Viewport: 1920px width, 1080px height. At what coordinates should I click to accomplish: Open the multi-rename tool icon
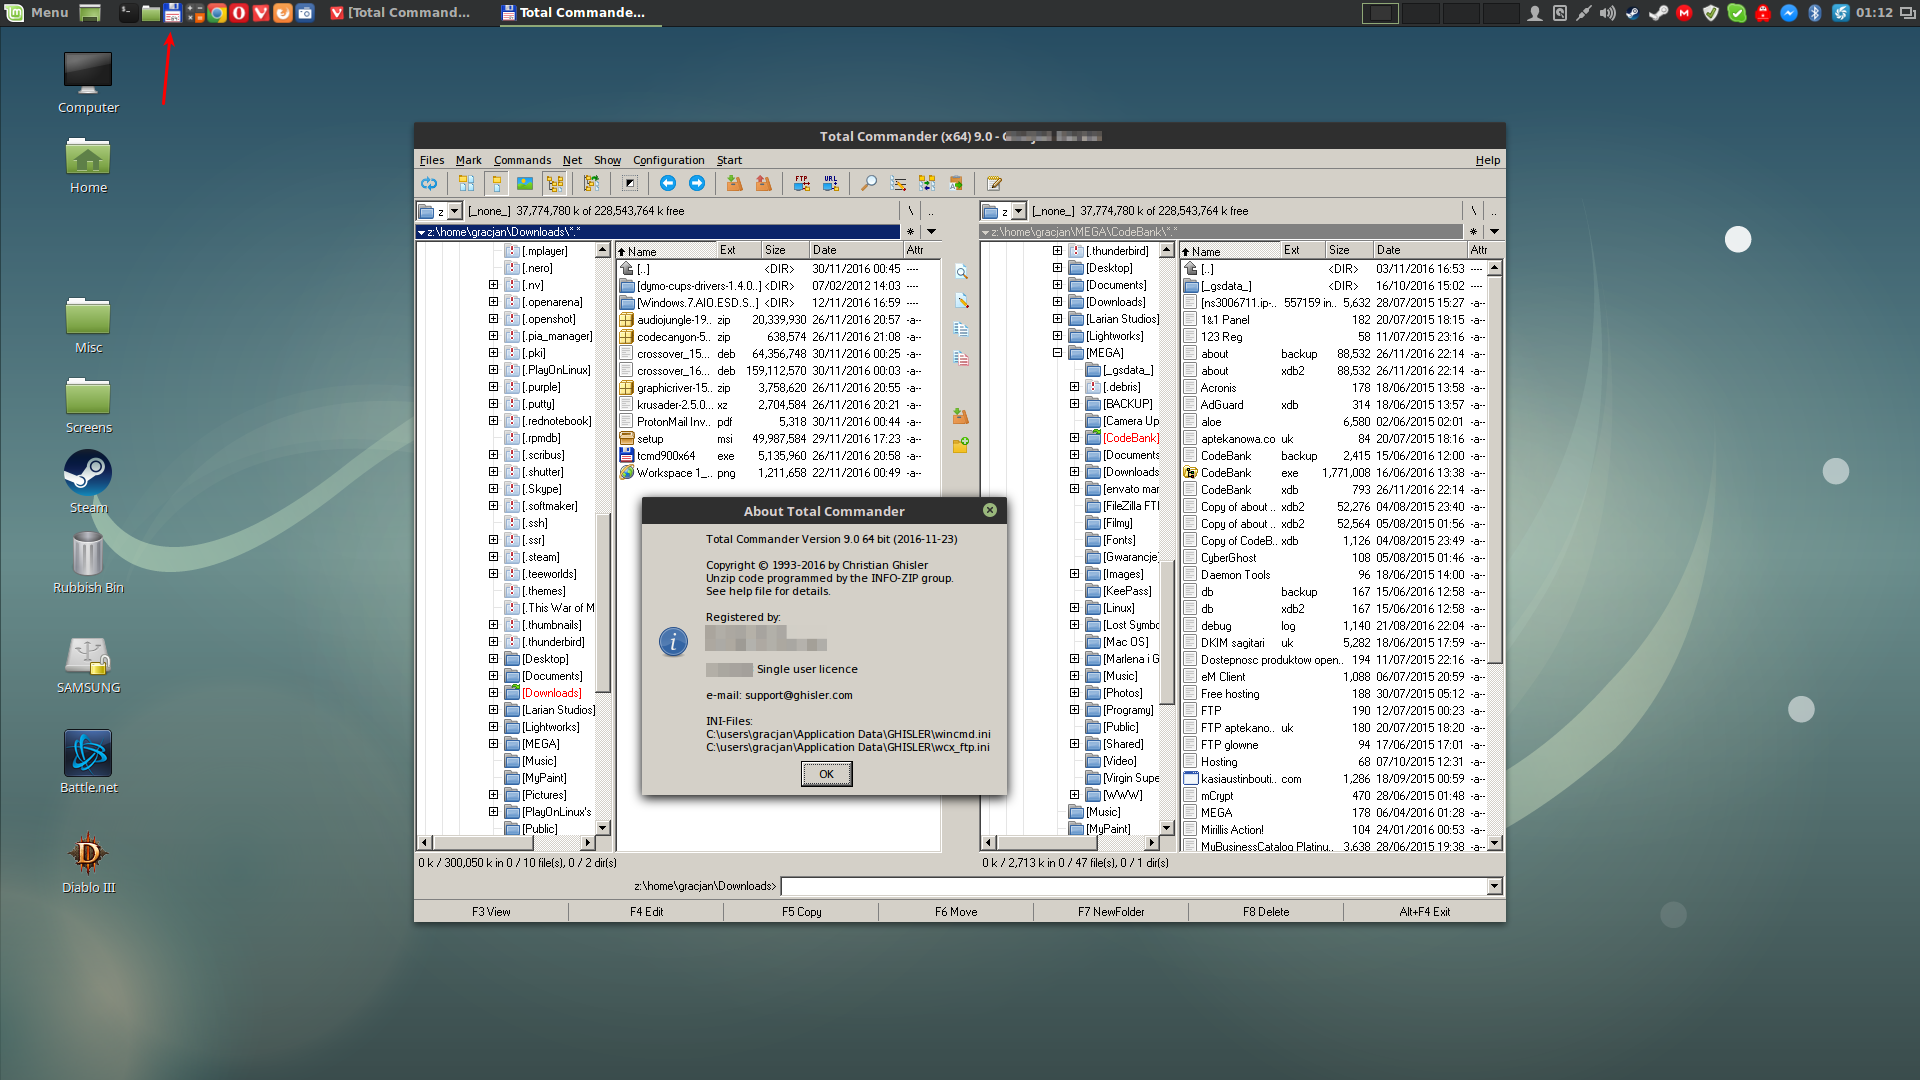click(898, 183)
